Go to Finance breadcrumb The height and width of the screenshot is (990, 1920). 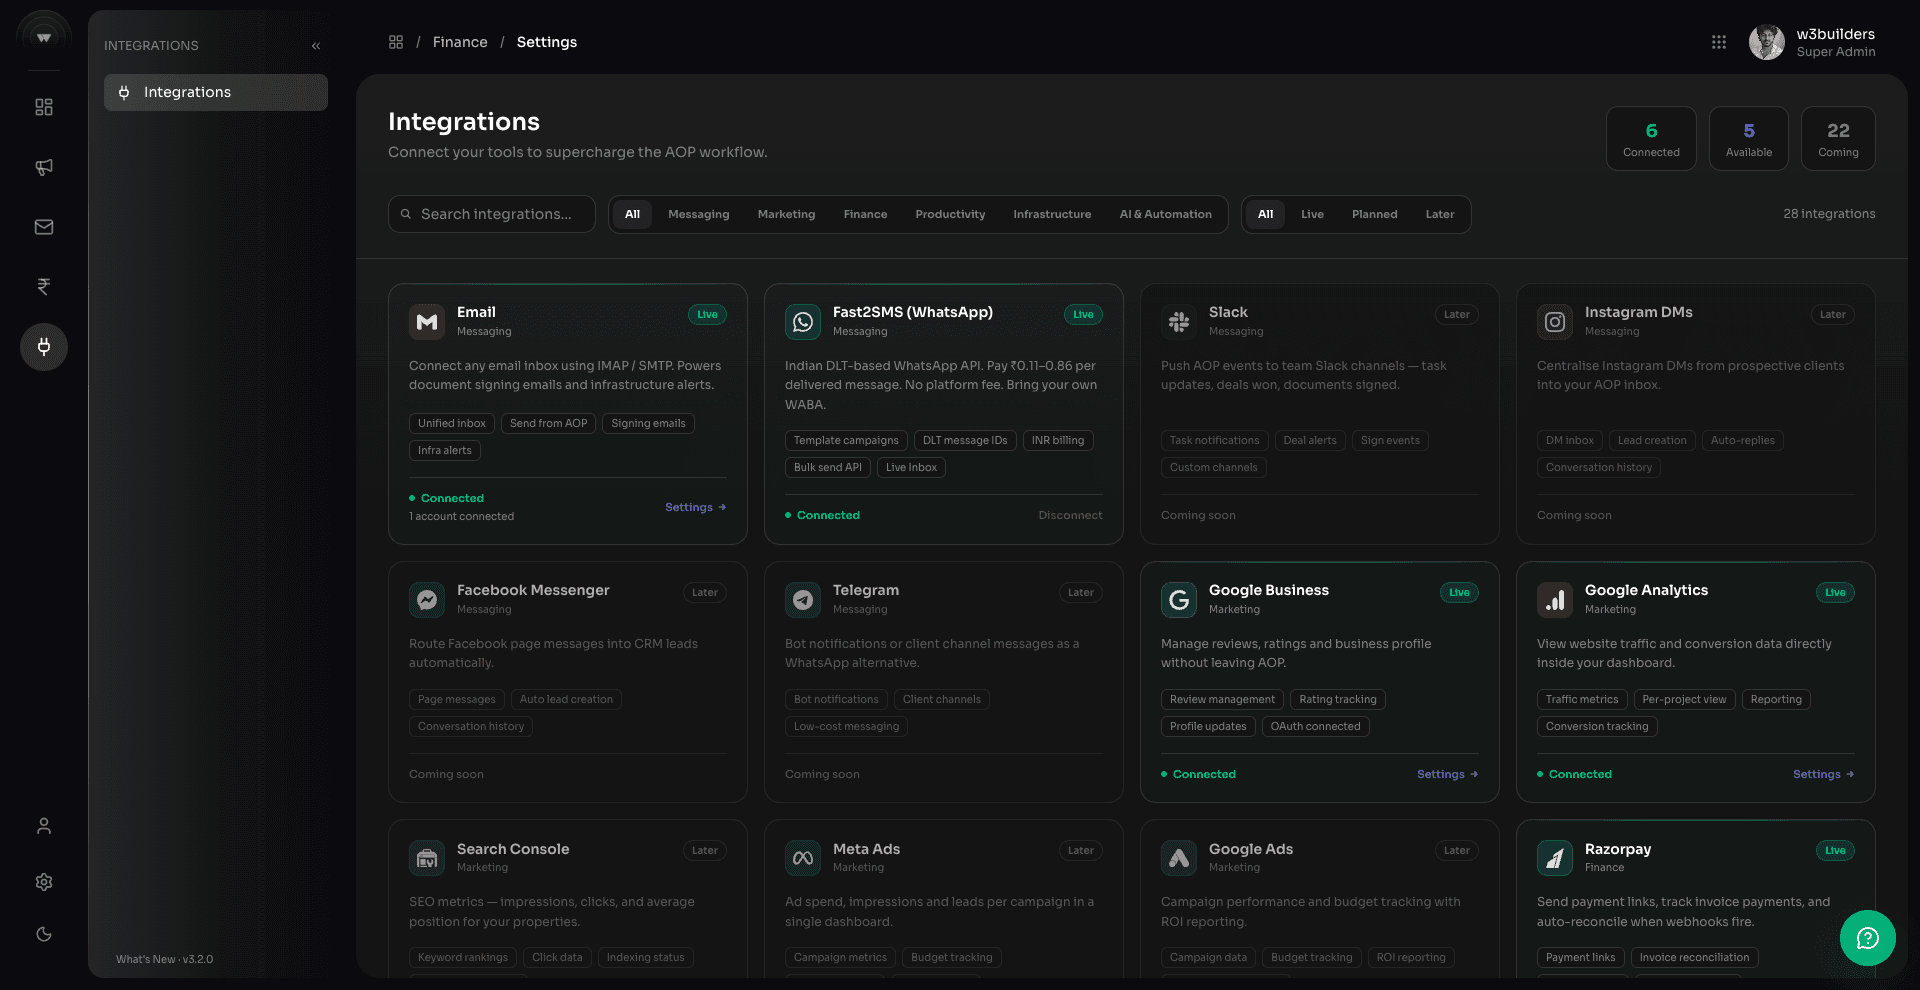click(460, 42)
